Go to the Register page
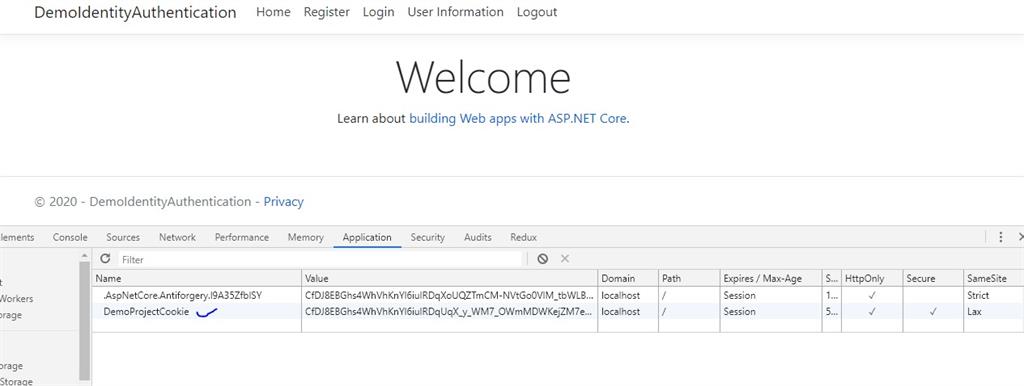This screenshot has width=1024, height=386. 327,12
